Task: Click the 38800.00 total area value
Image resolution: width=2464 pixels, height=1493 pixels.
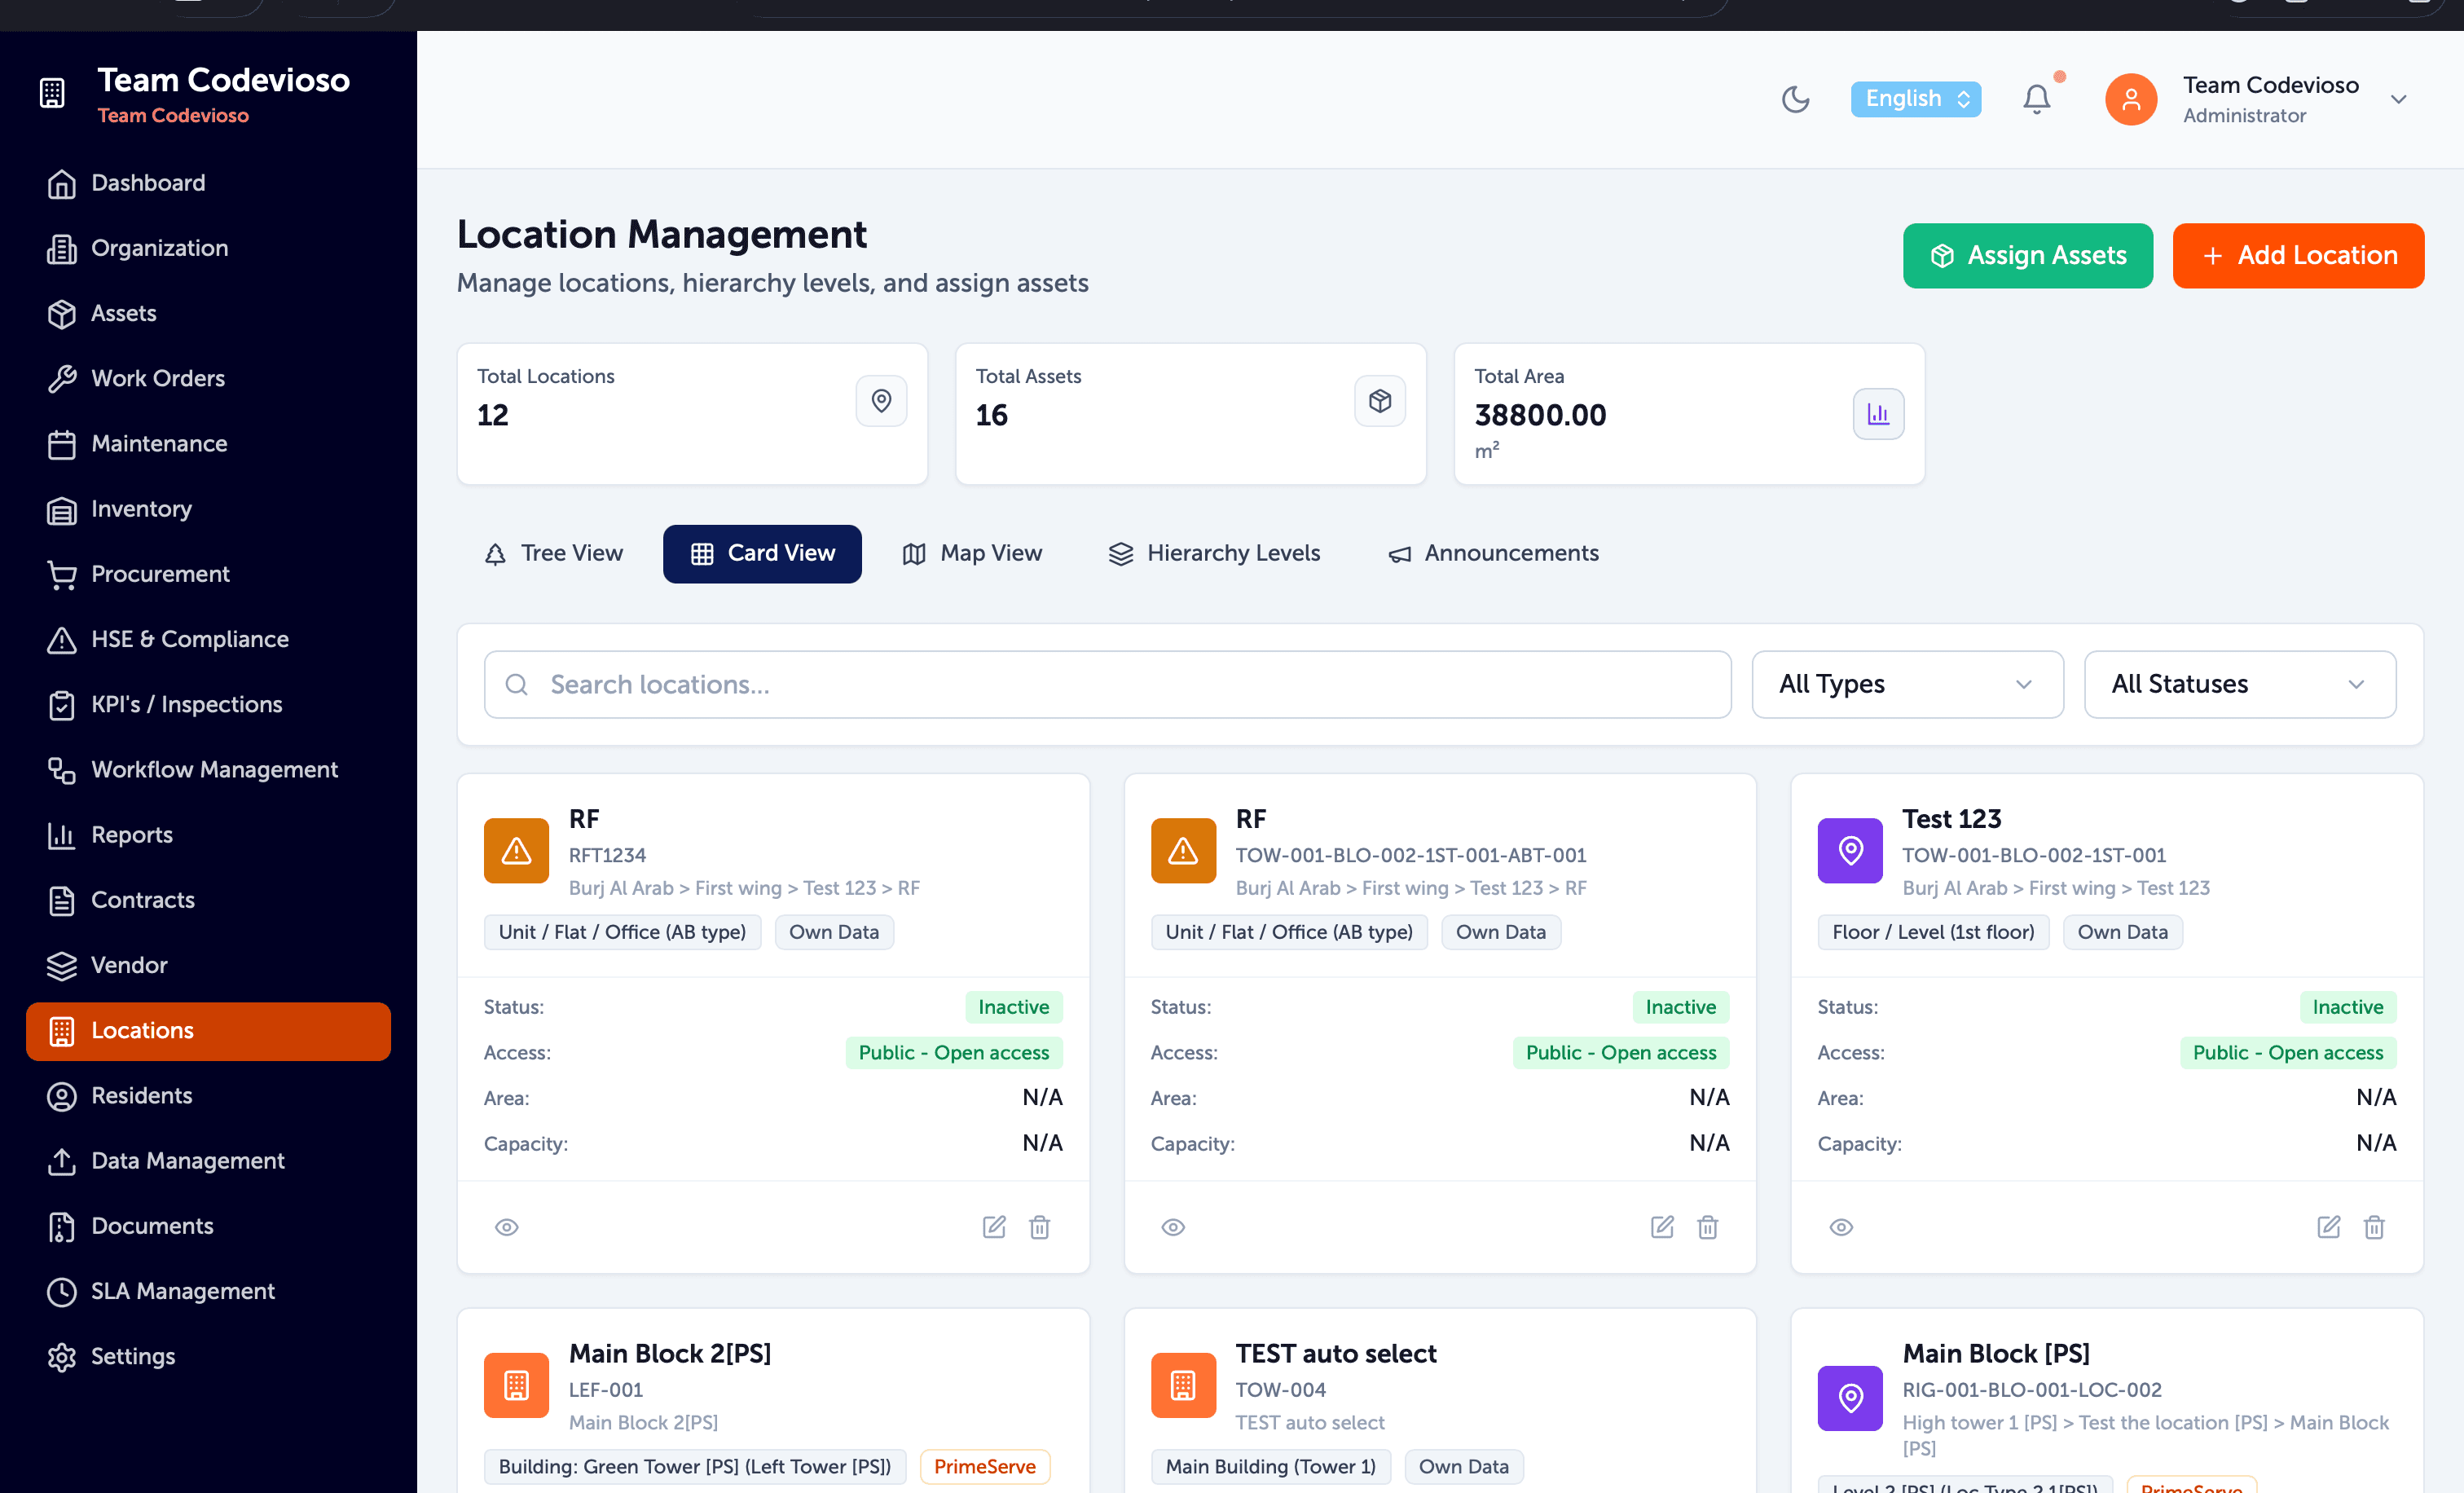Action: pos(1540,415)
